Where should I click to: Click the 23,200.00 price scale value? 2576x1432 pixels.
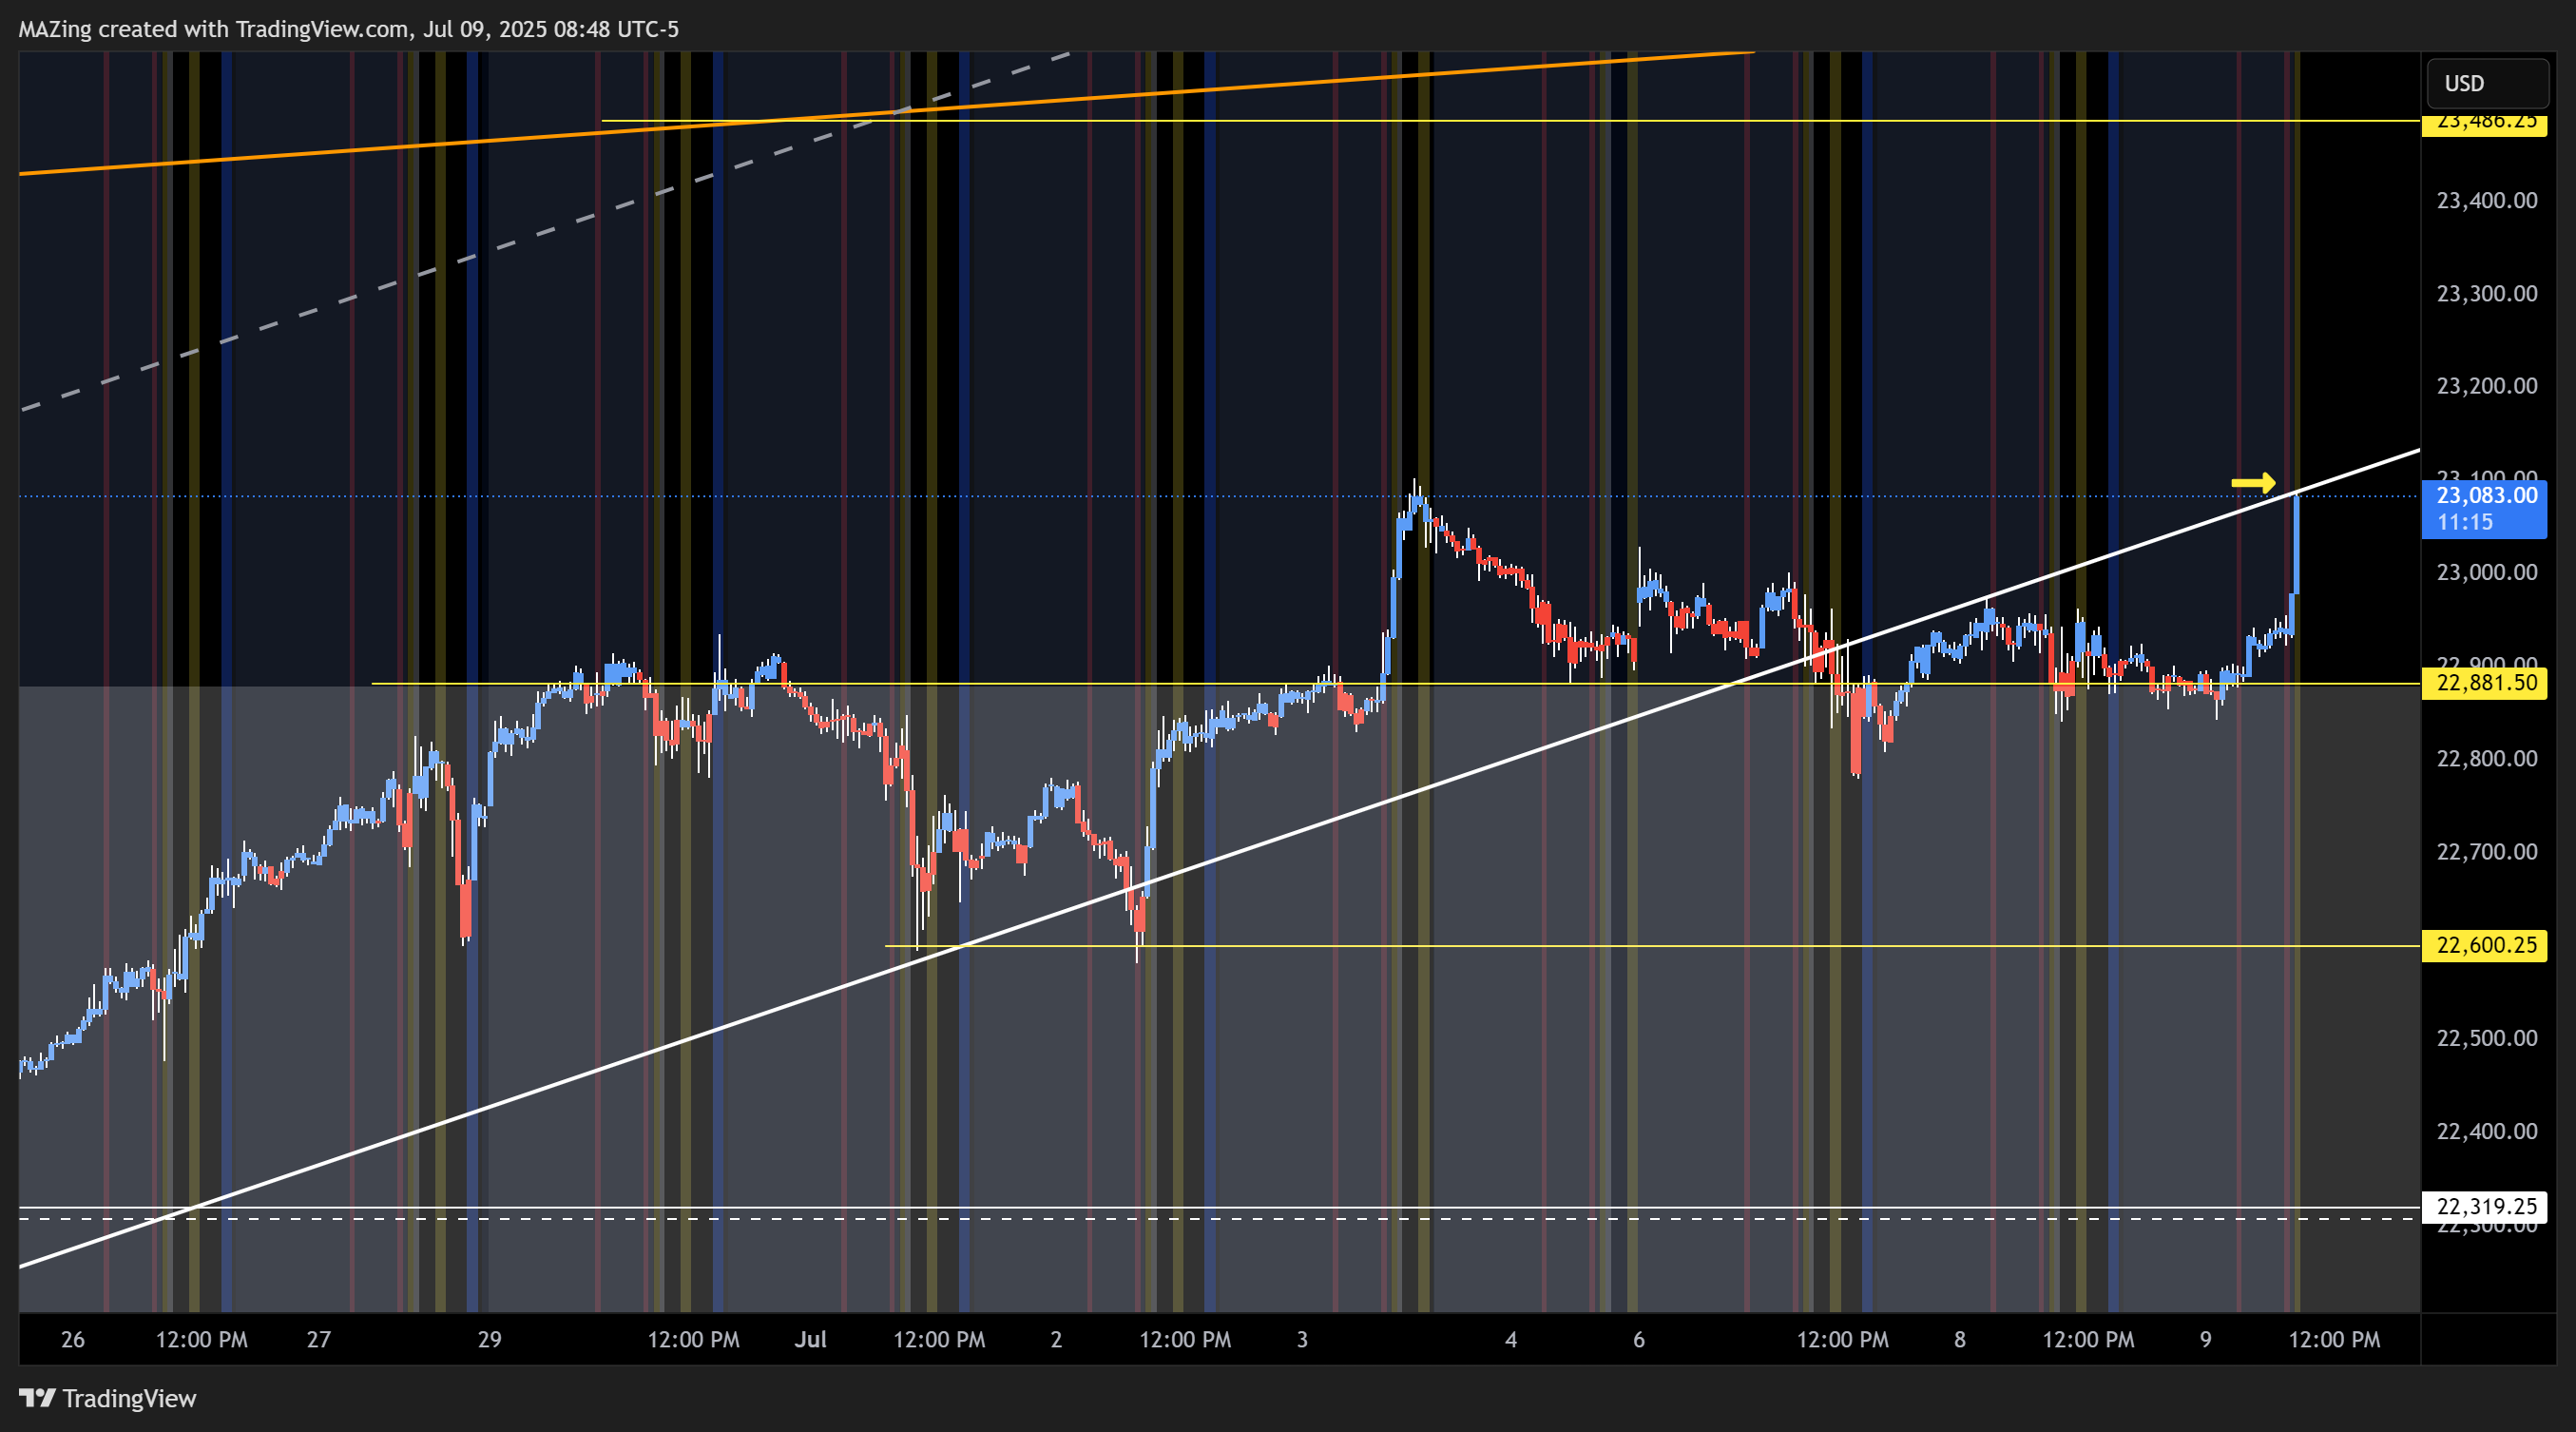tap(2487, 386)
